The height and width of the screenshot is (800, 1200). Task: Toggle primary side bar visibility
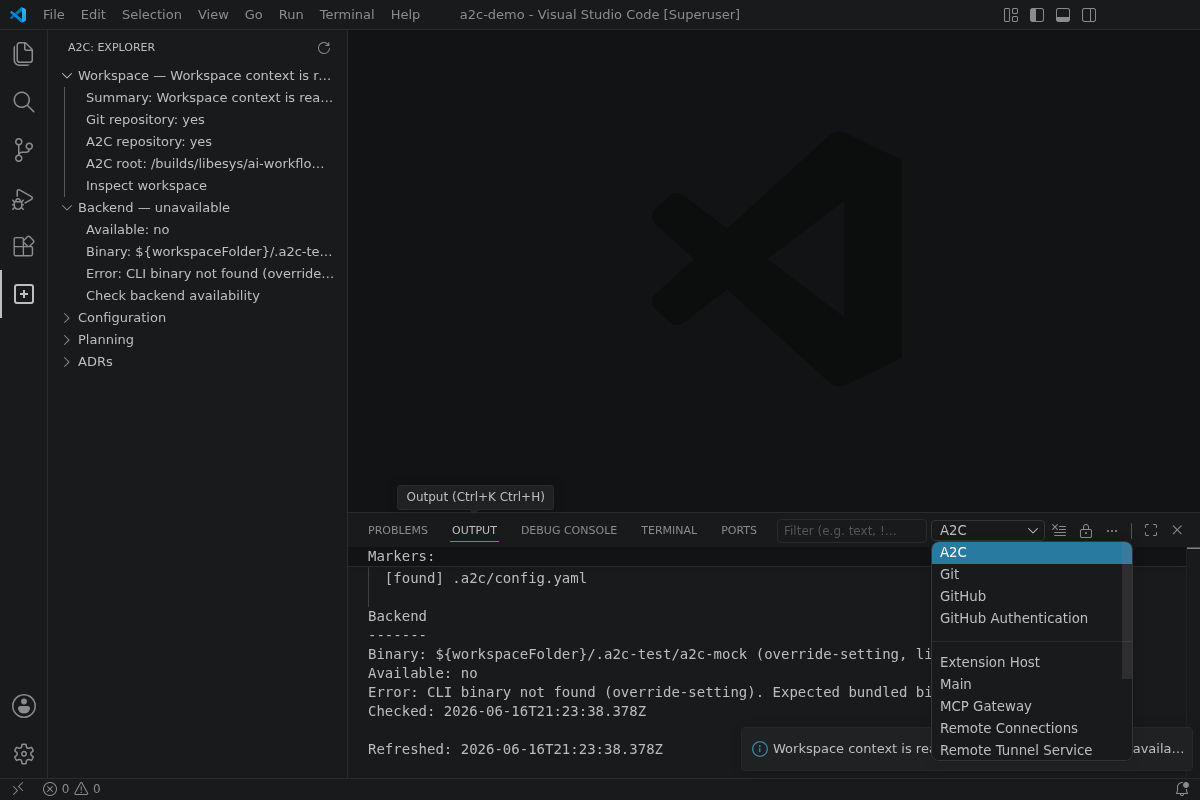(x=1037, y=15)
